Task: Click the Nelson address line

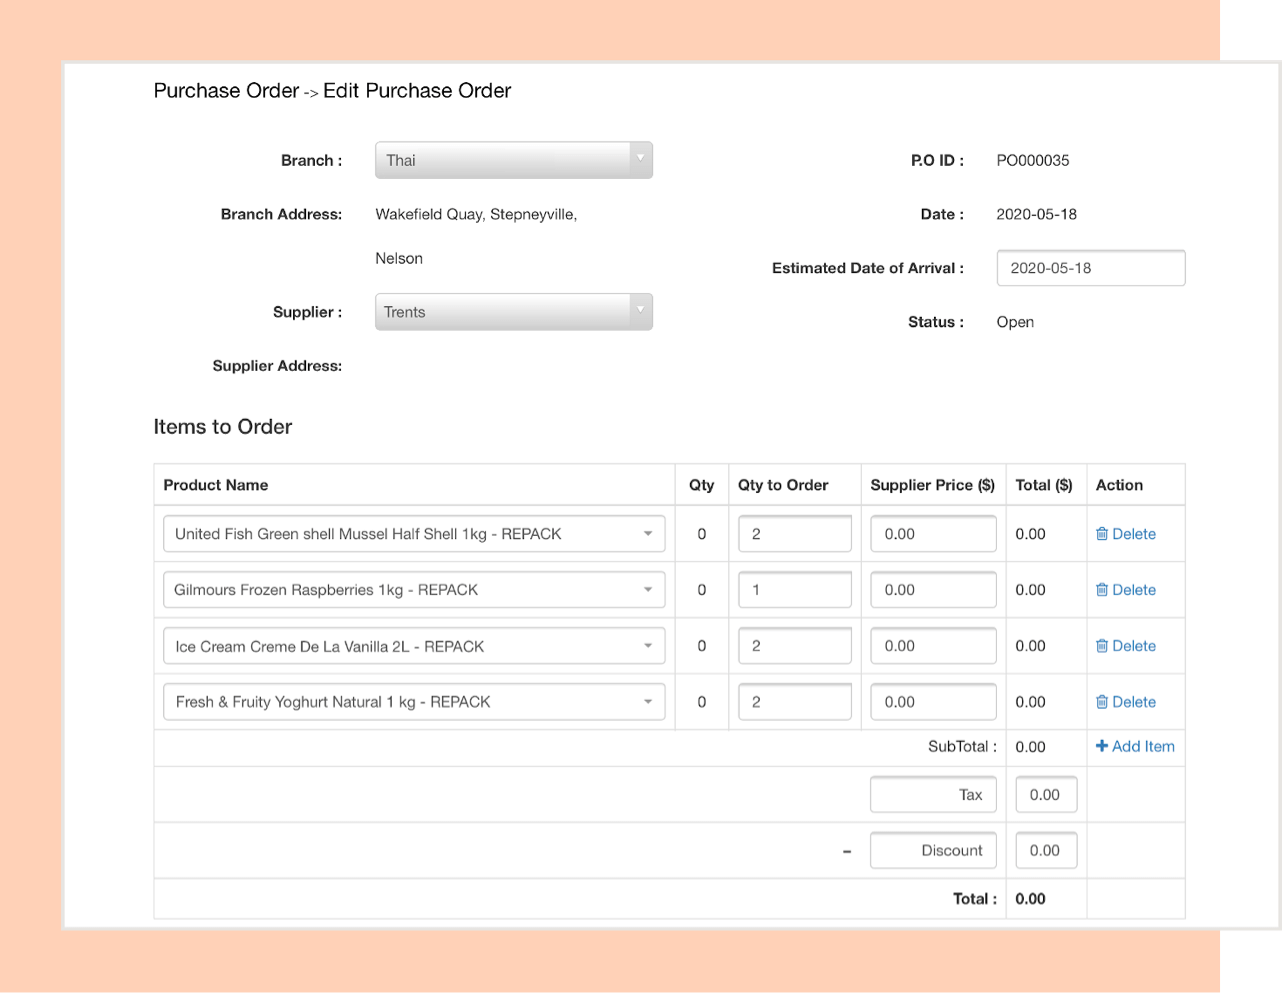Action: pyautogui.click(x=399, y=258)
